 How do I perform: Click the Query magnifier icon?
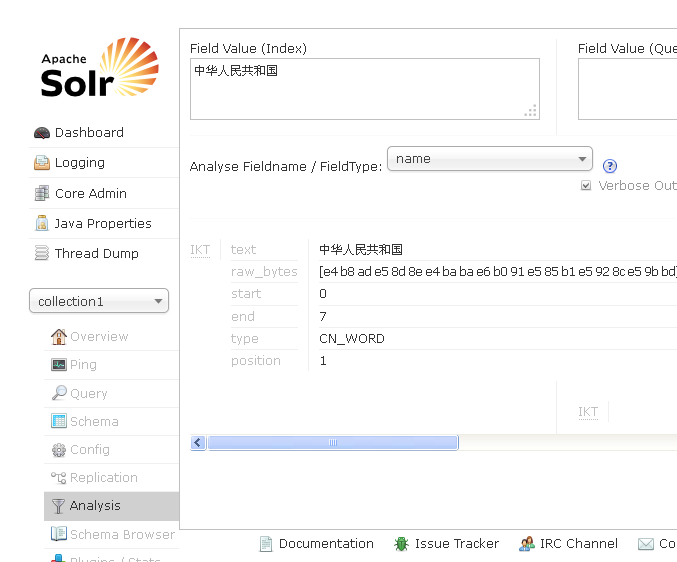(x=59, y=393)
